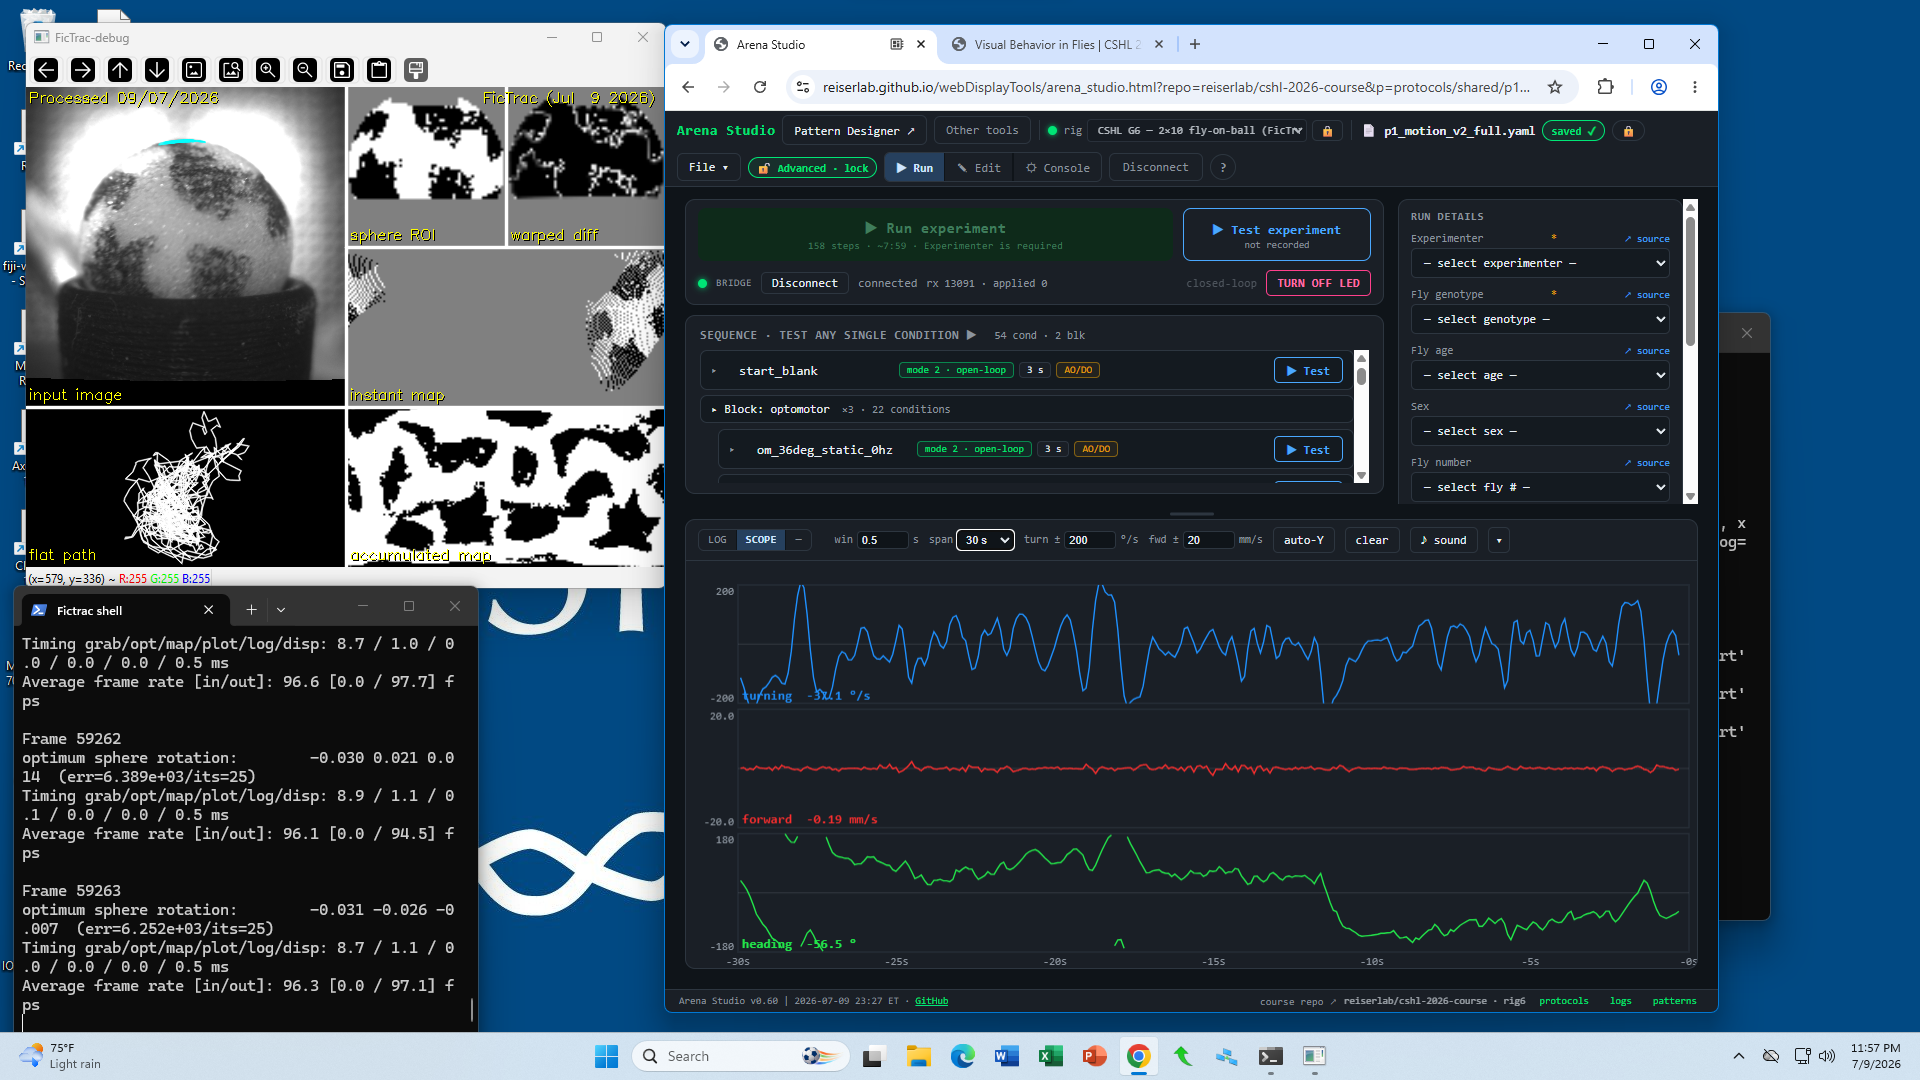Viewport: 1920px width, 1080px height.
Task: Open the Chrome profile icon
Action: (1659, 87)
